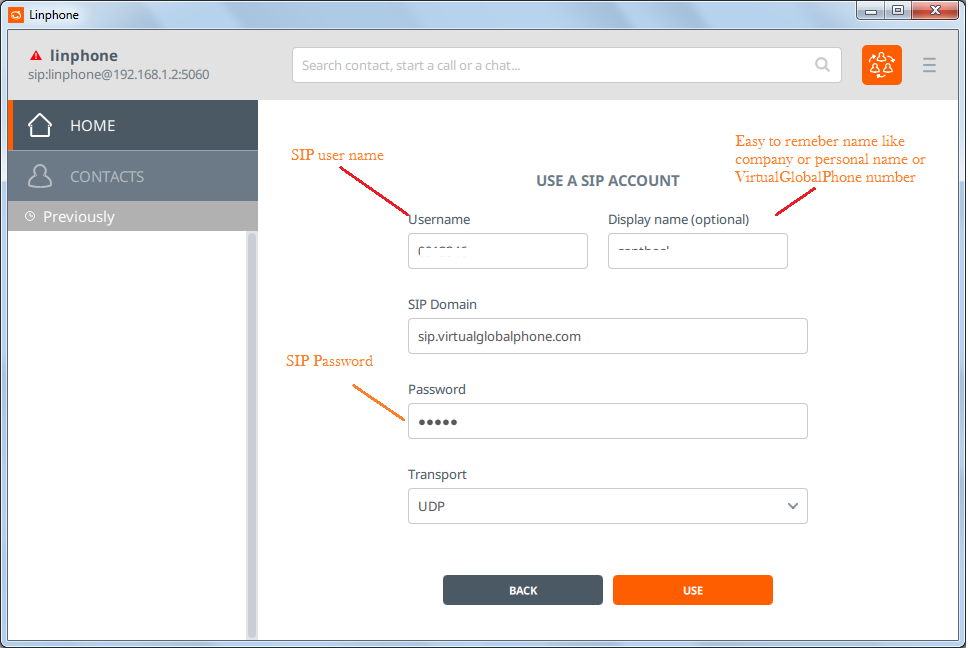
Task: Minimize the Linphone window
Action: (x=870, y=11)
